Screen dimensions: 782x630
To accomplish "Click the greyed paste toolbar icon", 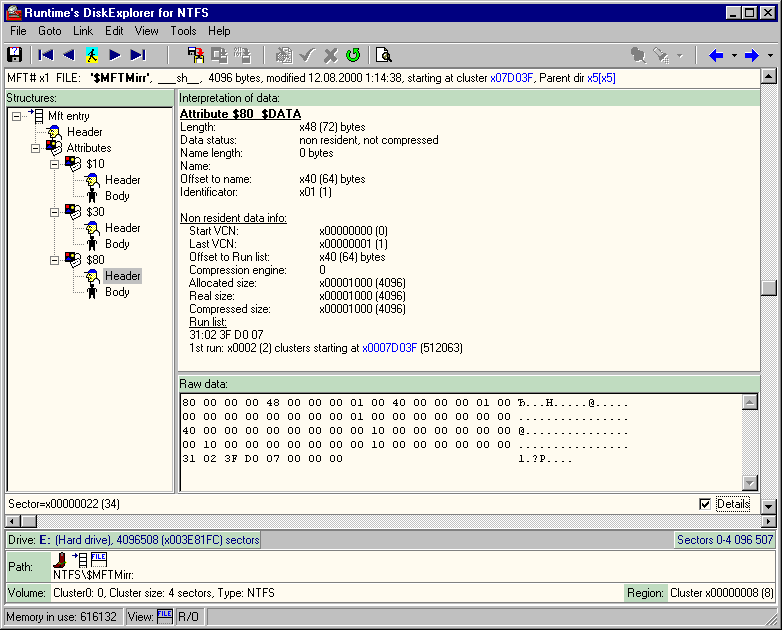I will click(242, 55).
